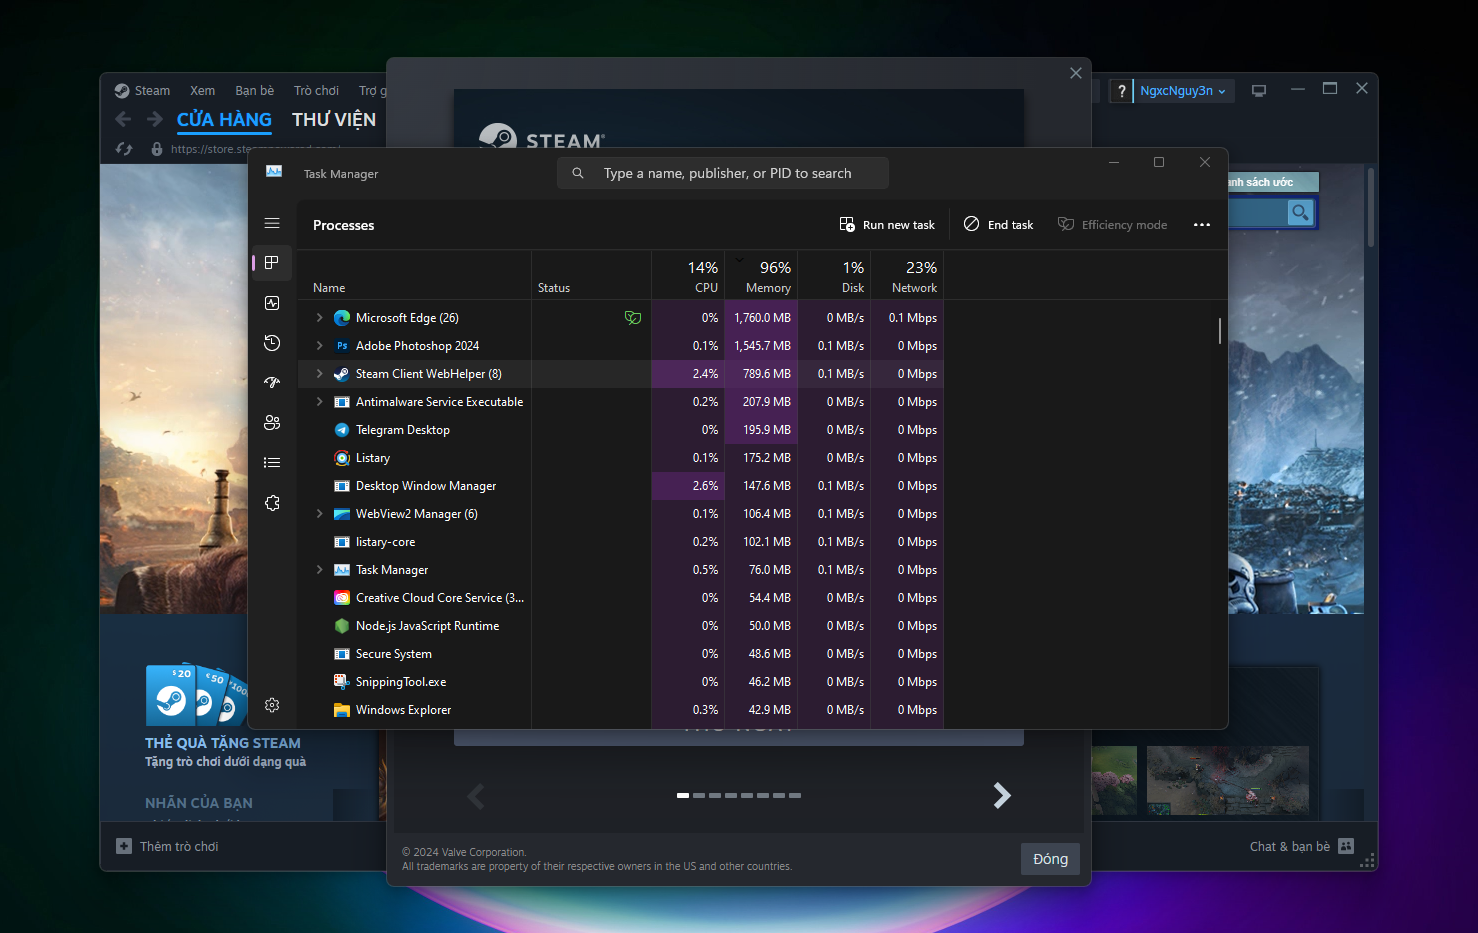Click Steam back arrow navigation

tap(123, 119)
